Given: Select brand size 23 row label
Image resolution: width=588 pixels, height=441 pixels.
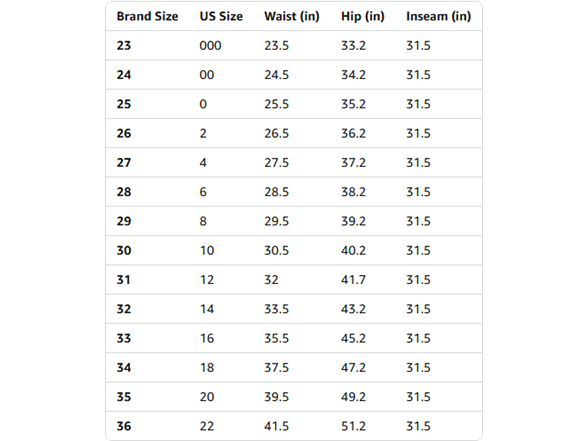Looking at the screenshot, I should point(124,45).
